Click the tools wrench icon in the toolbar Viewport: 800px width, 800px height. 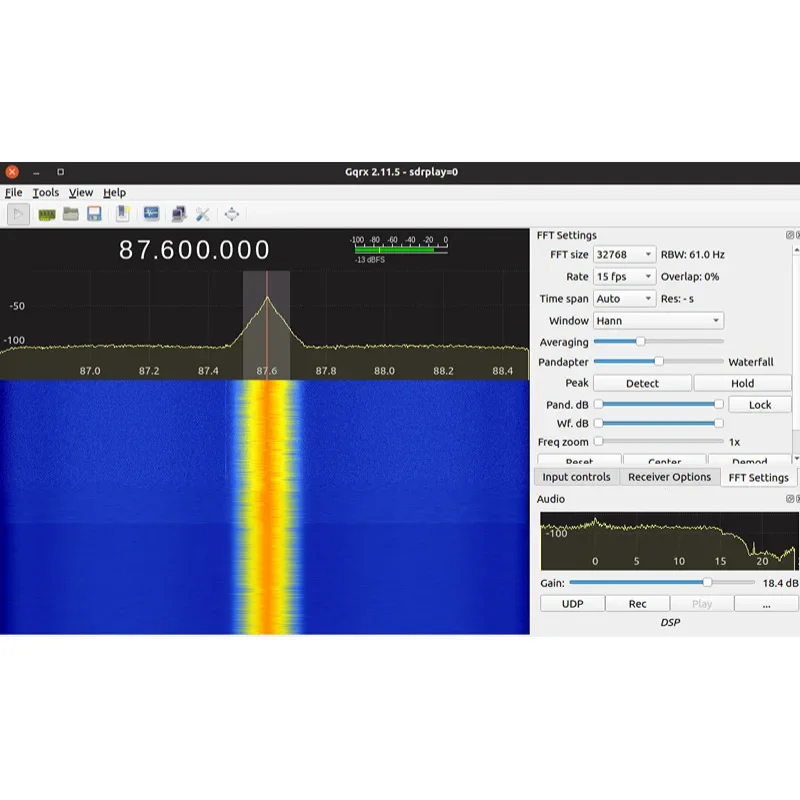click(x=202, y=213)
